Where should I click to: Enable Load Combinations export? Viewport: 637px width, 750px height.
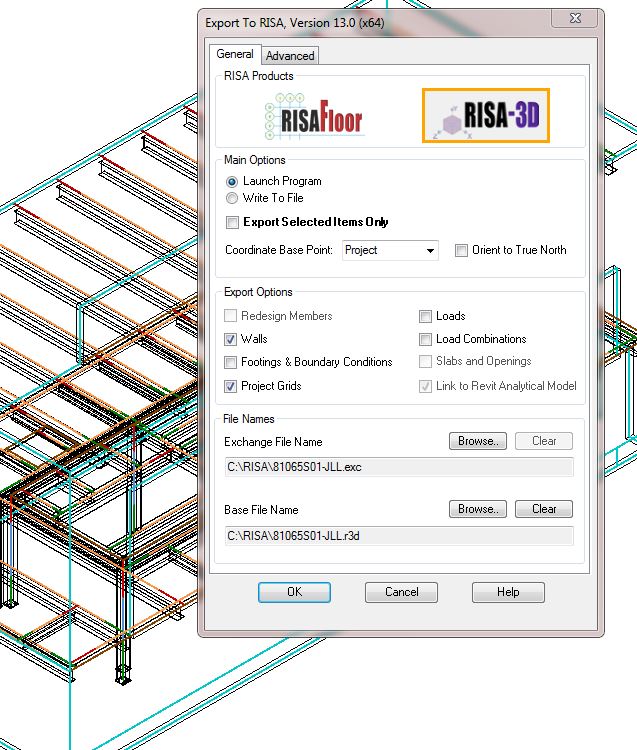coord(425,339)
